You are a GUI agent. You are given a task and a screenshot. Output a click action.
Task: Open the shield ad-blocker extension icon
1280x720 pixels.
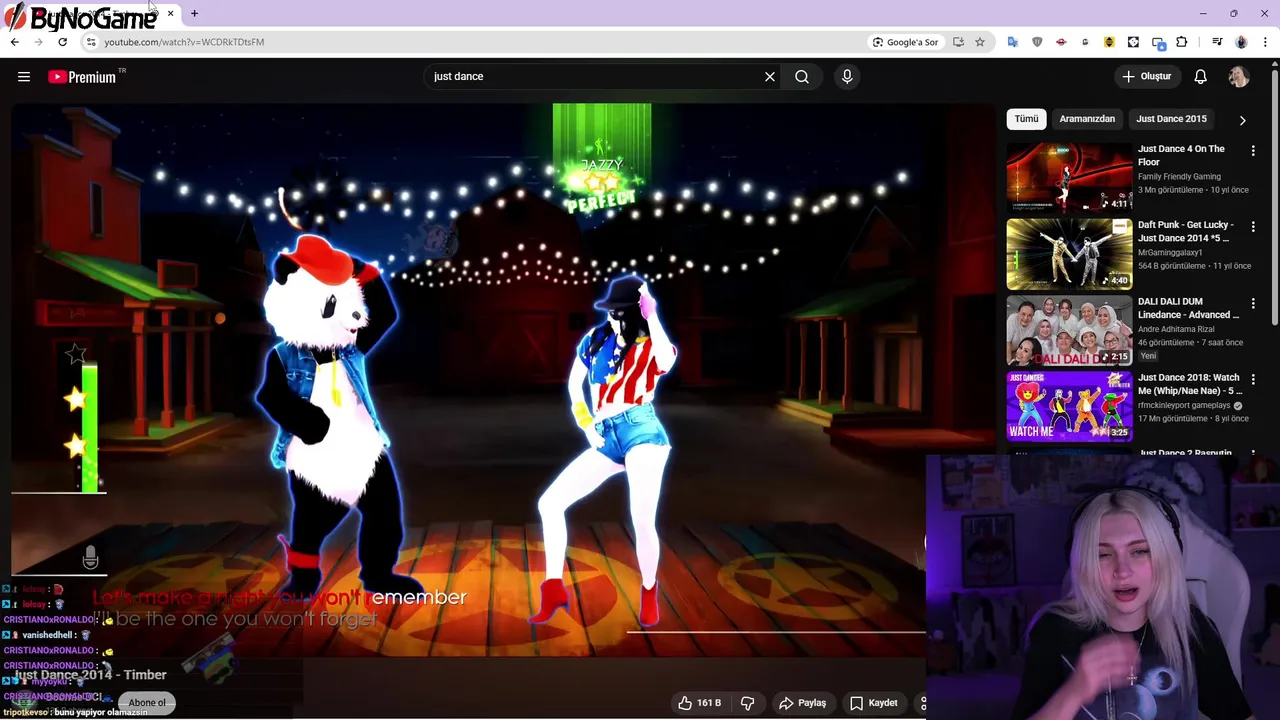pos(1037,42)
